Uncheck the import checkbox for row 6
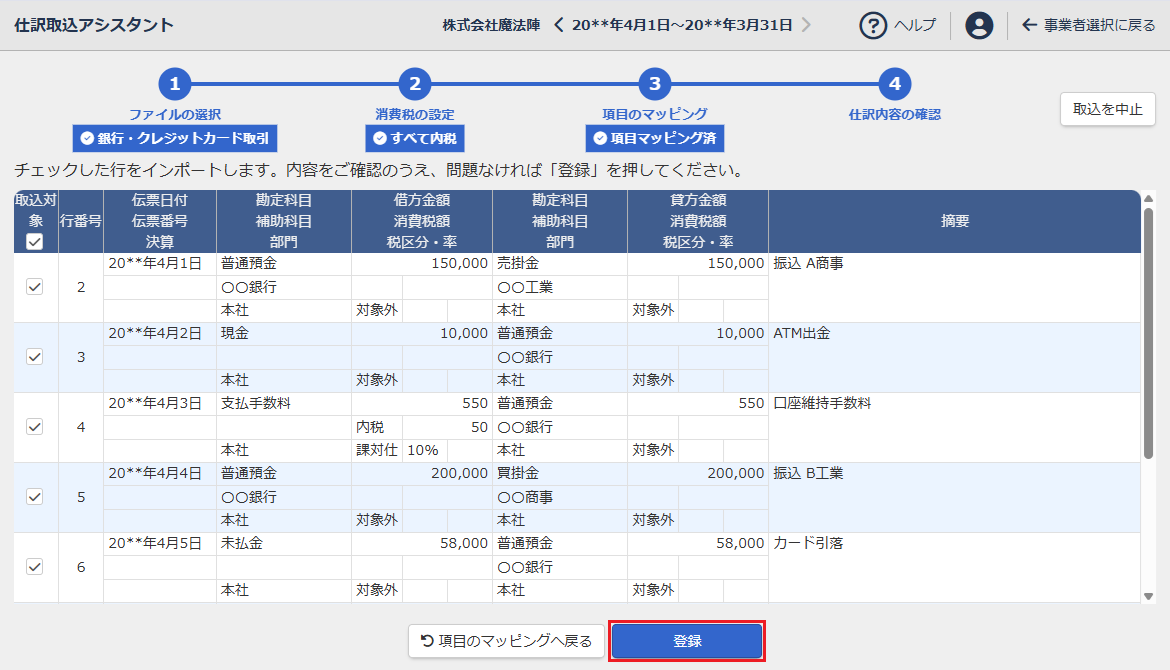This screenshot has width=1170, height=670. (x=35, y=567)
